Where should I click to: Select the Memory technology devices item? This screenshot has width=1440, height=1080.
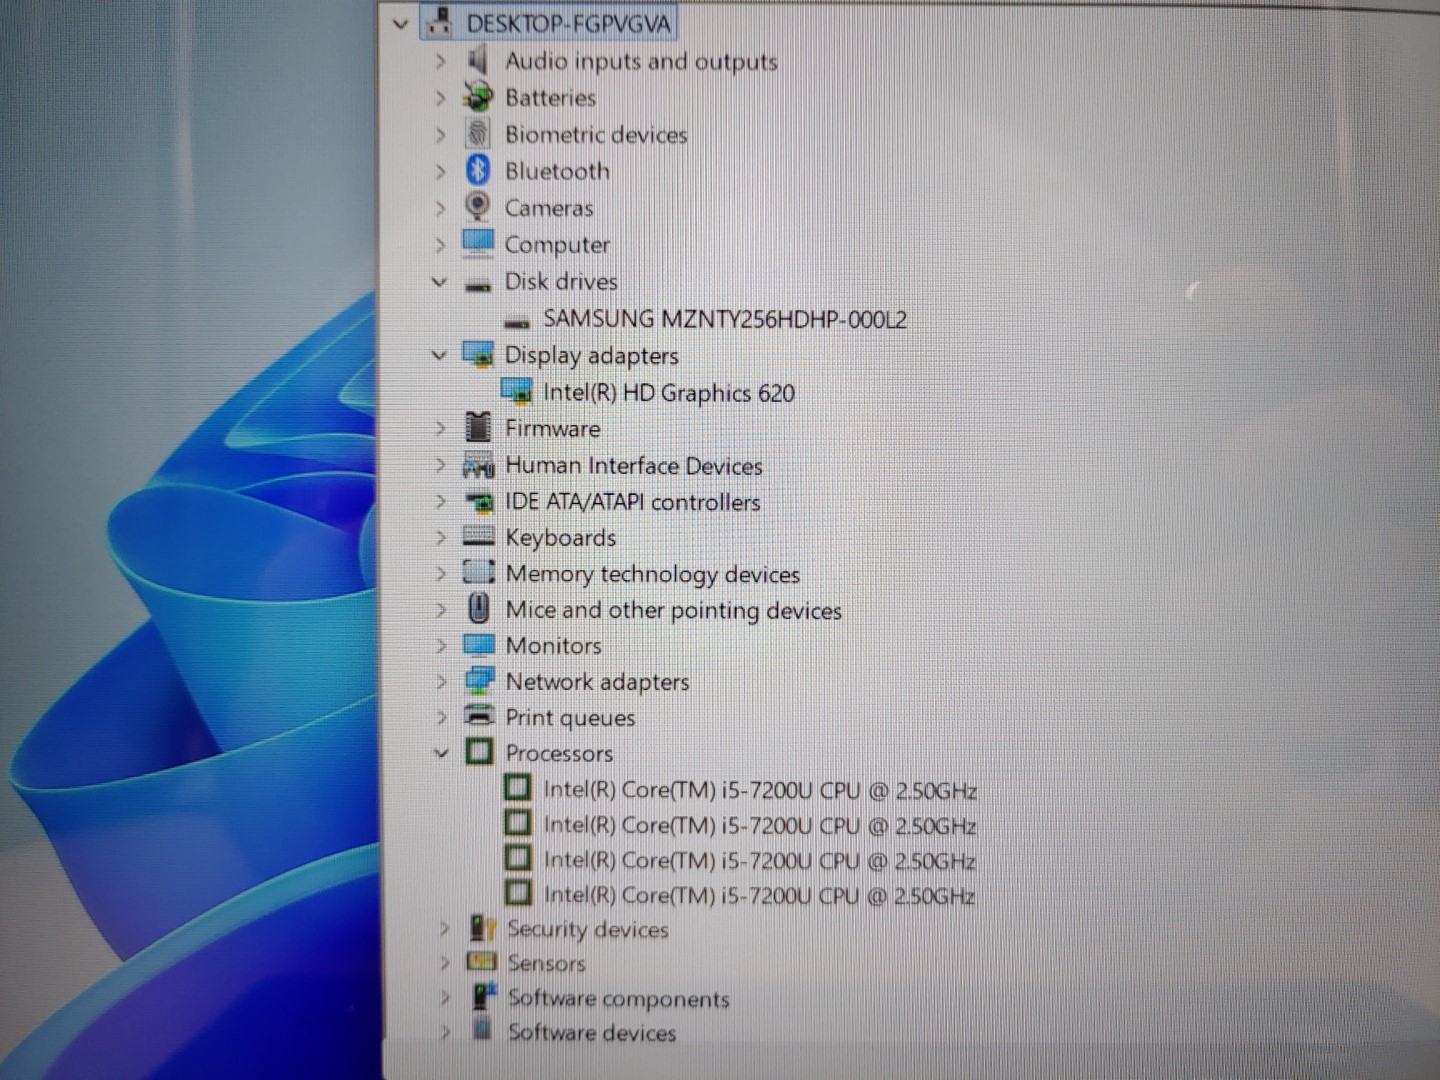[x=652, y=574]
